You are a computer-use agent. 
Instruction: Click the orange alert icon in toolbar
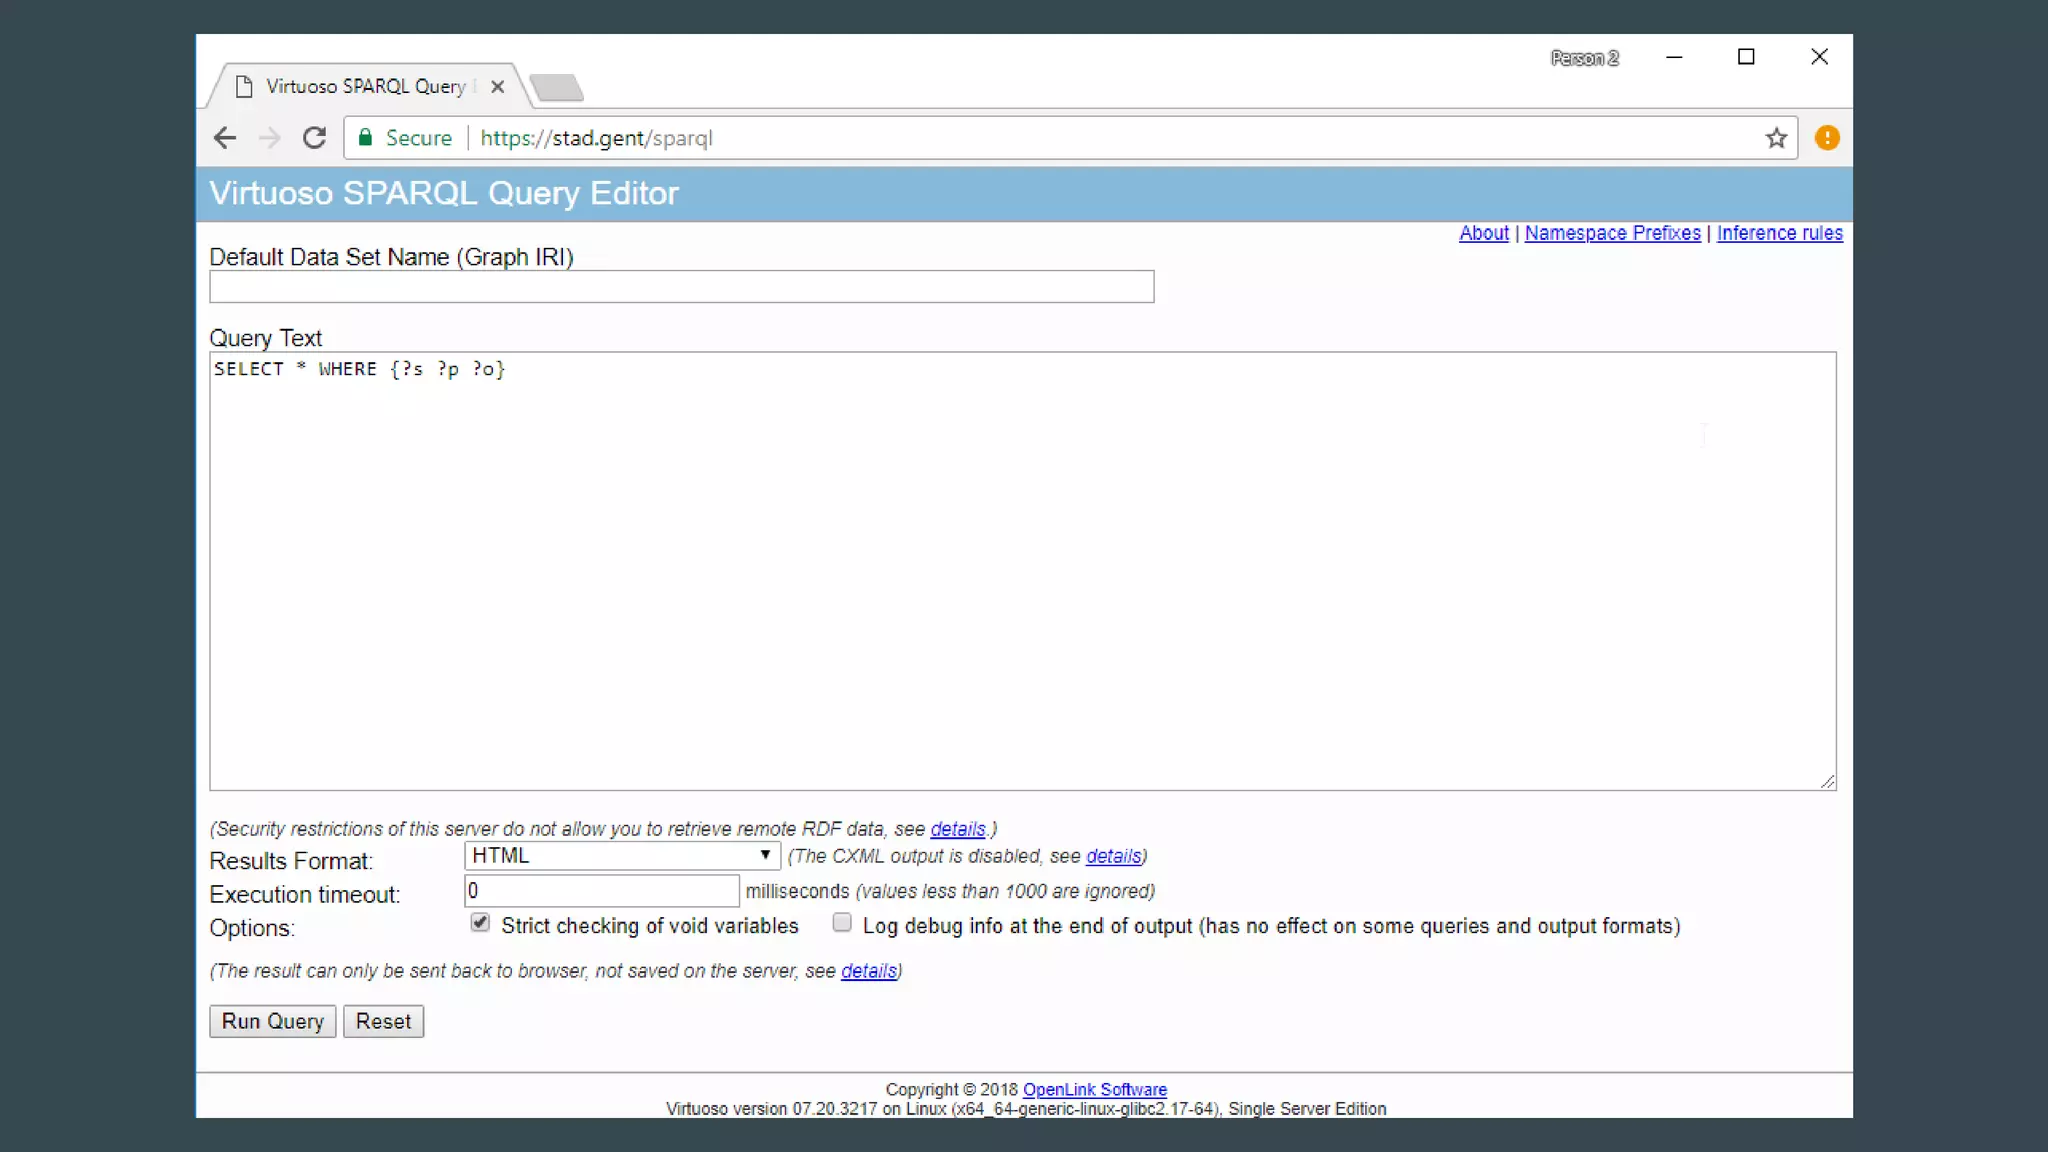[x=1827, y=138]
